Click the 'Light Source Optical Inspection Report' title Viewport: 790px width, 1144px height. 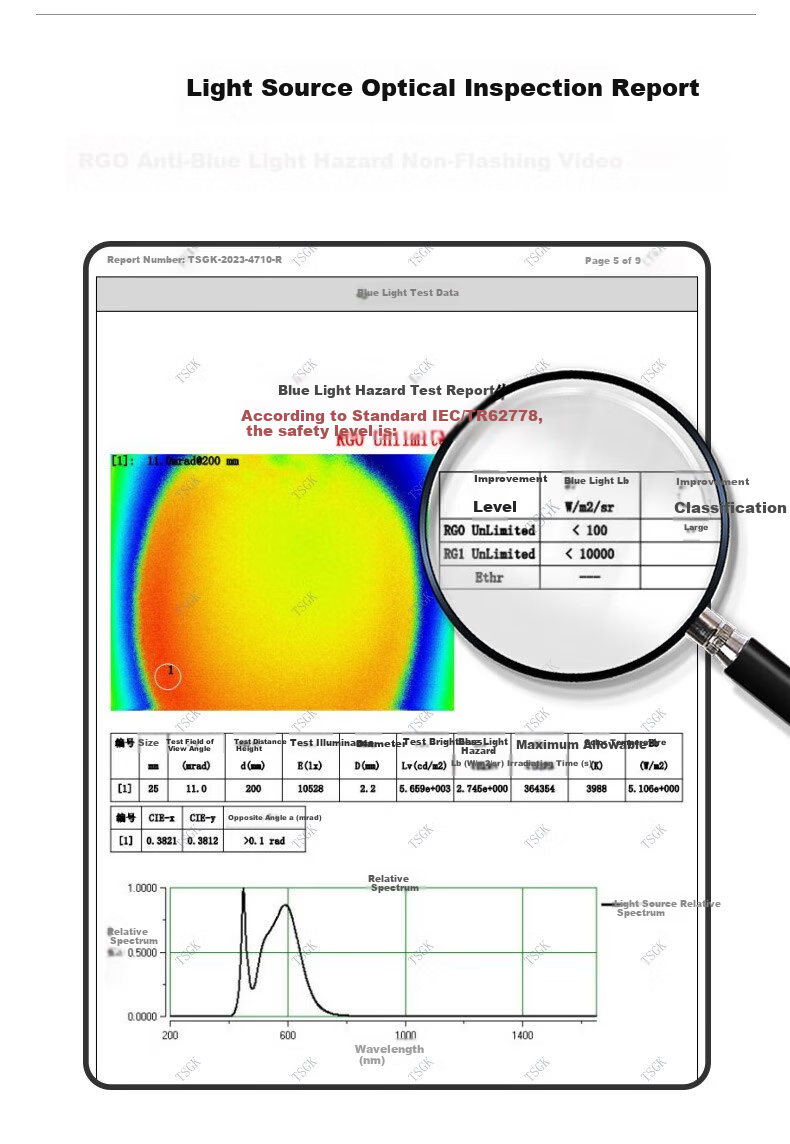point(442,88)
